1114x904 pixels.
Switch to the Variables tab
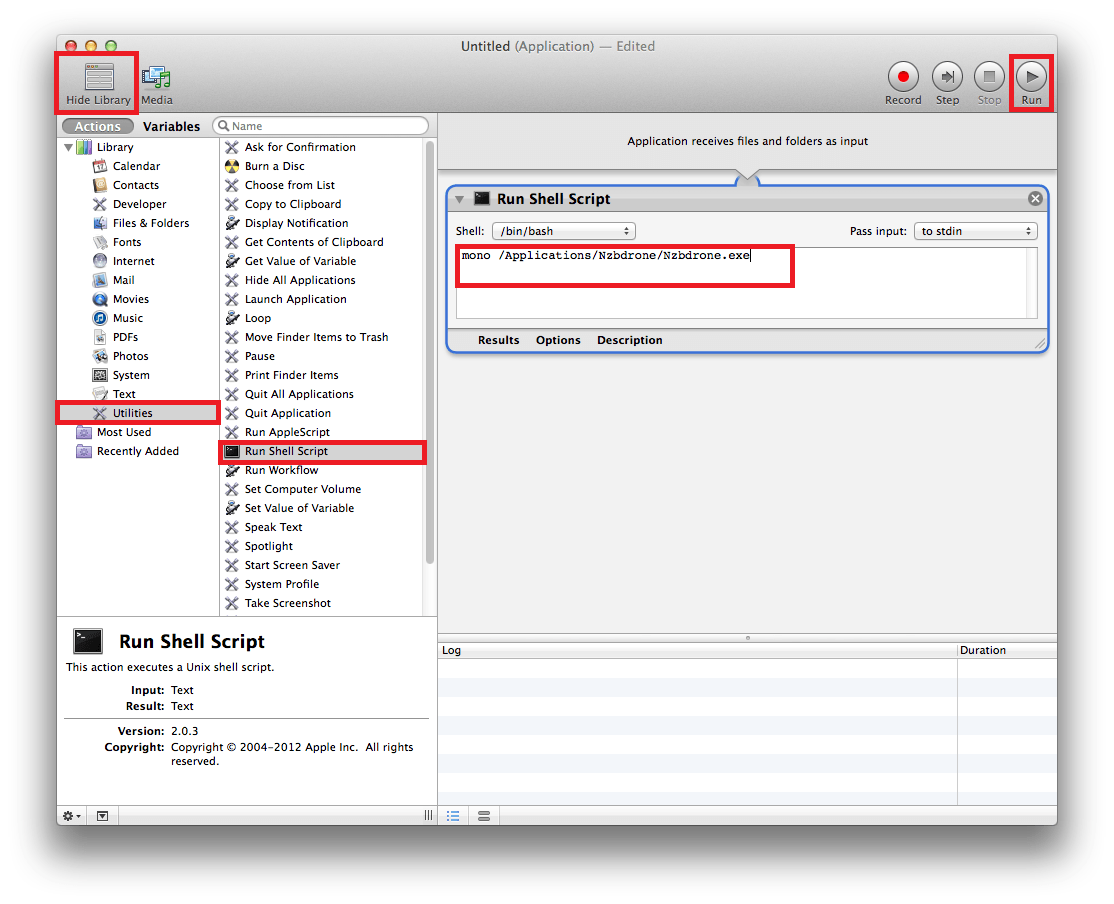171,127
